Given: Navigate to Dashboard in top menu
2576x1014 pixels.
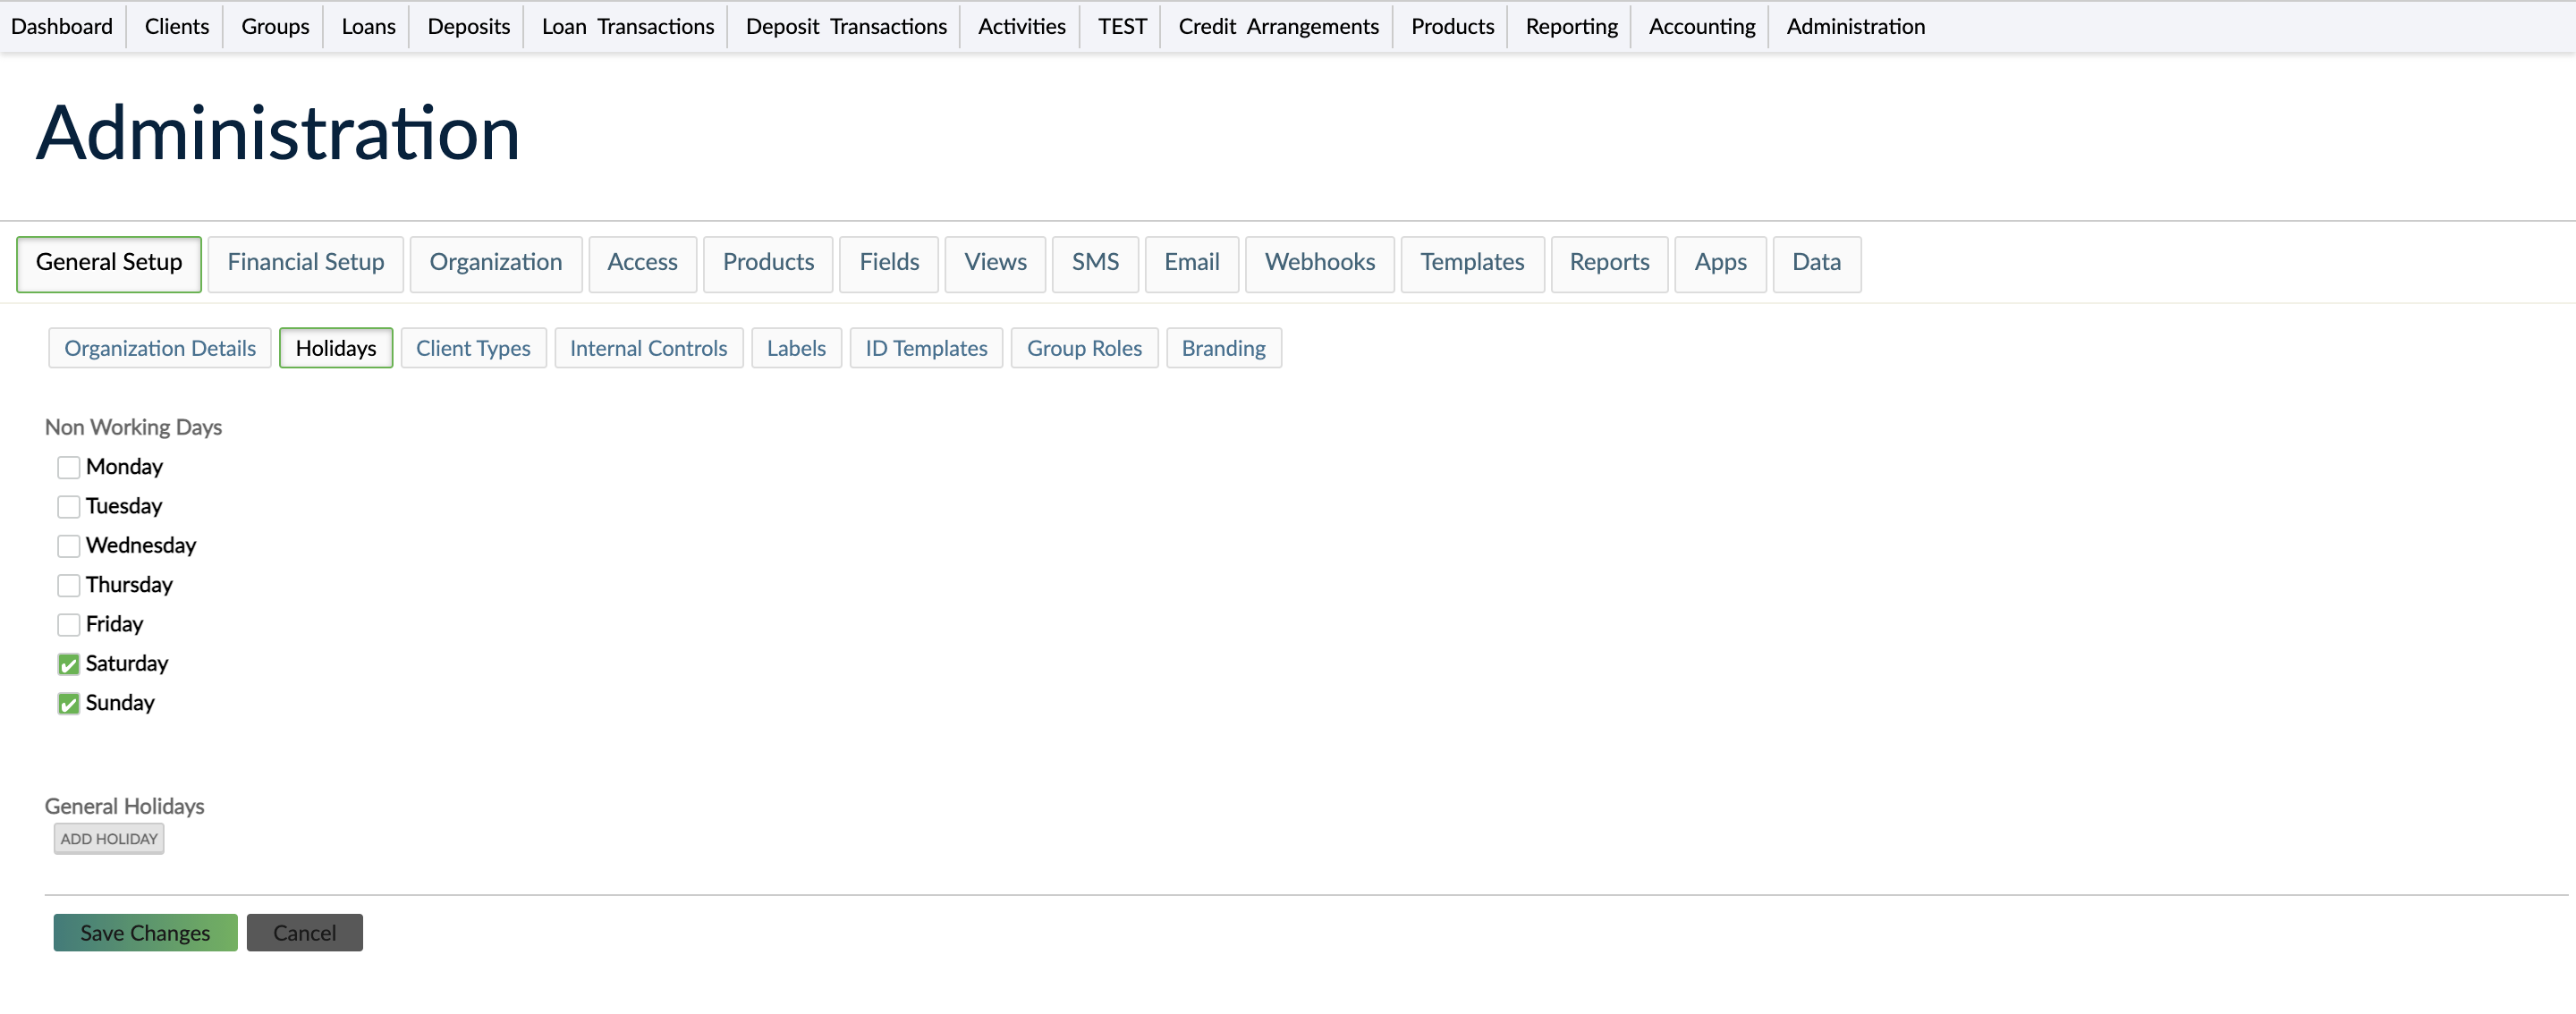Looking at the screenshot, I should pyautogui.click(x=62, y=27).
